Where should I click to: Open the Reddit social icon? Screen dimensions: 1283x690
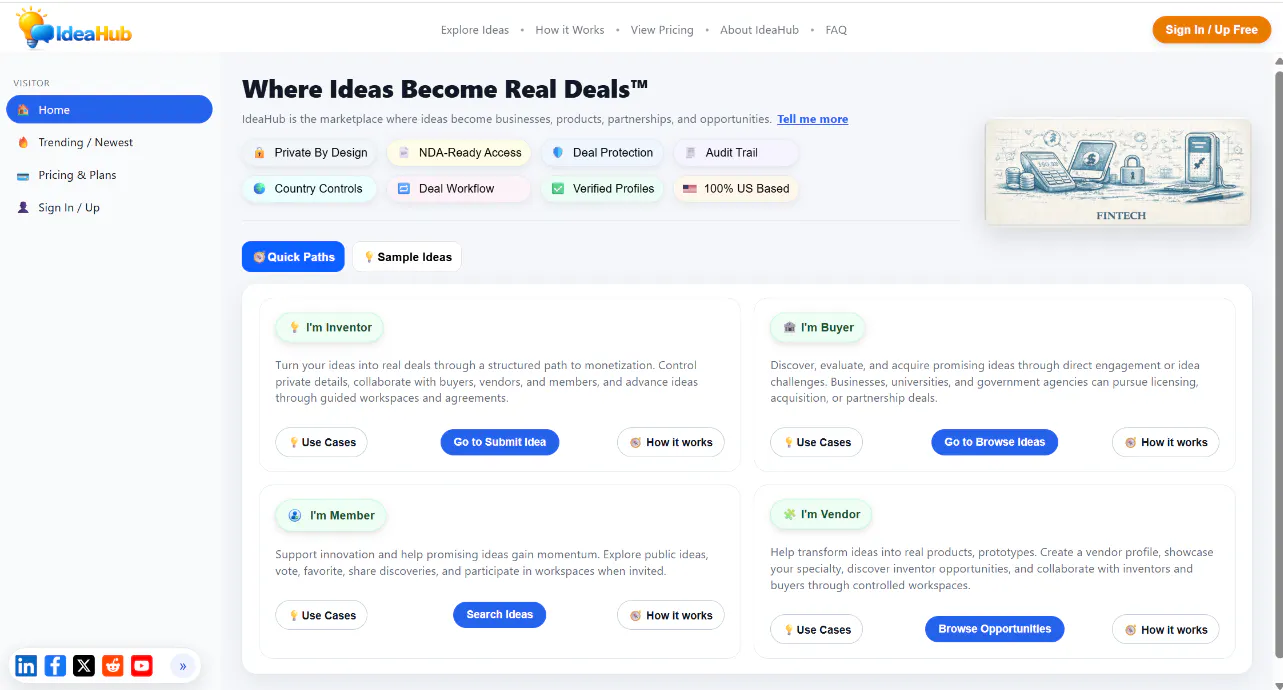(x=113, y=665)
